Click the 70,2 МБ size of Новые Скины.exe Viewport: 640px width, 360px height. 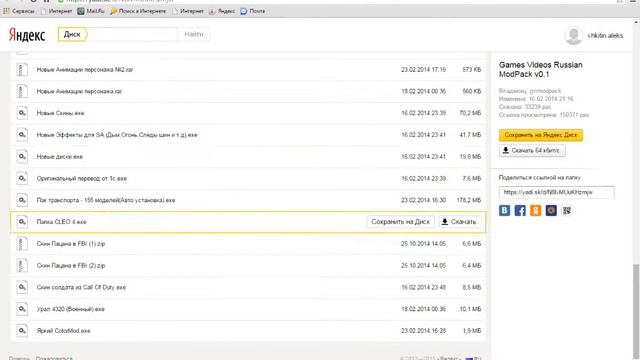coord(470,113)
